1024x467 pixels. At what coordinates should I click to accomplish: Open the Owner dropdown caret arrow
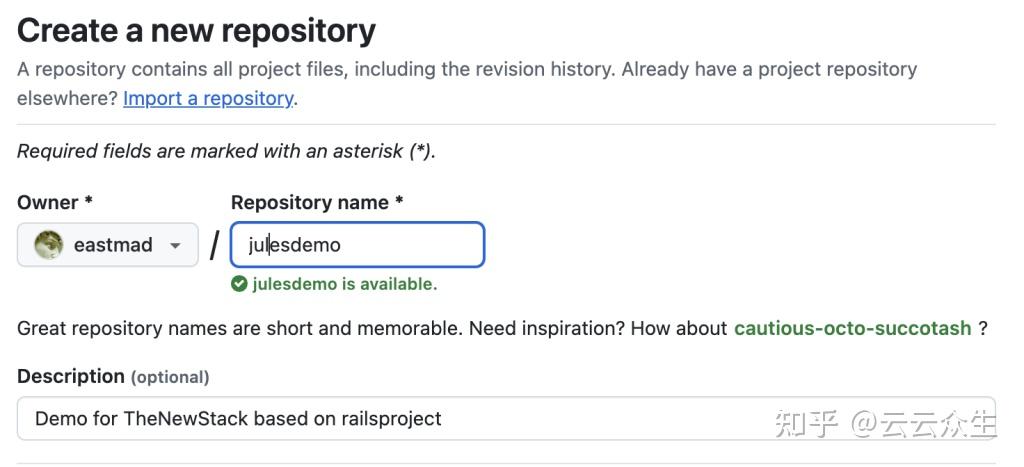coord(176,246)
